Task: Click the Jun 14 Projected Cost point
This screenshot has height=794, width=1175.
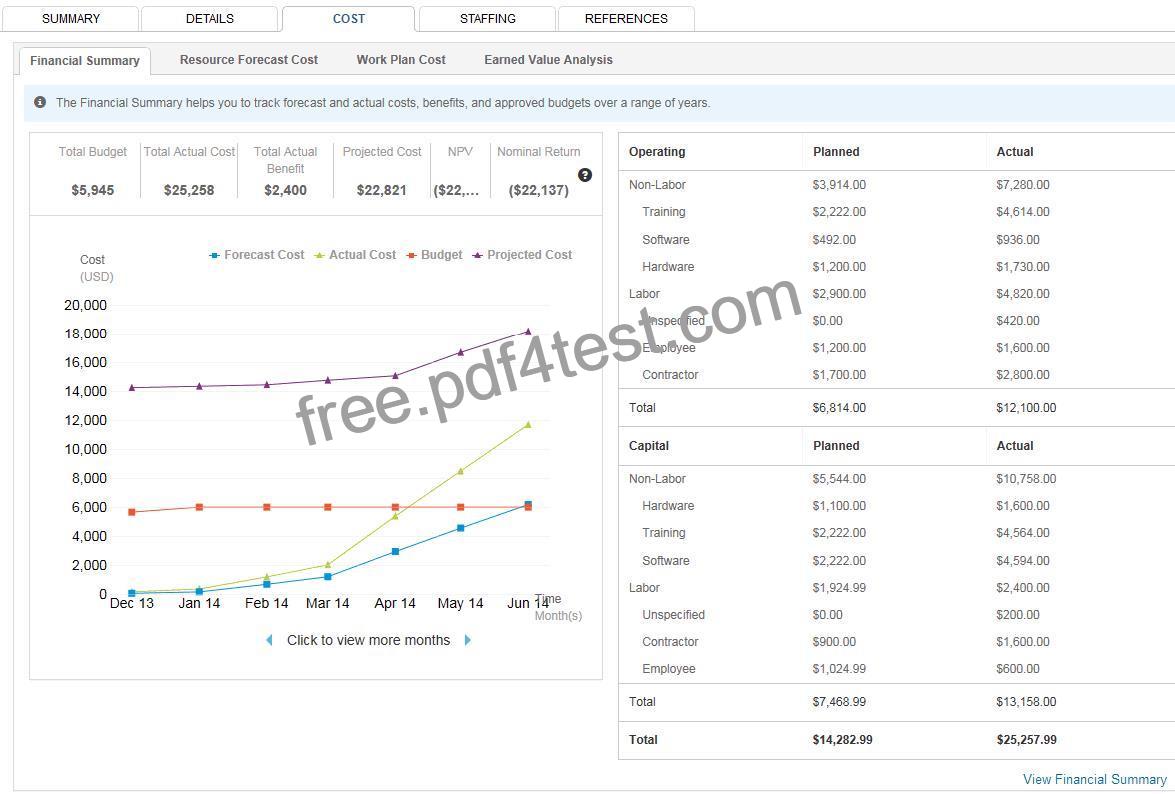Action: [528, 331]
